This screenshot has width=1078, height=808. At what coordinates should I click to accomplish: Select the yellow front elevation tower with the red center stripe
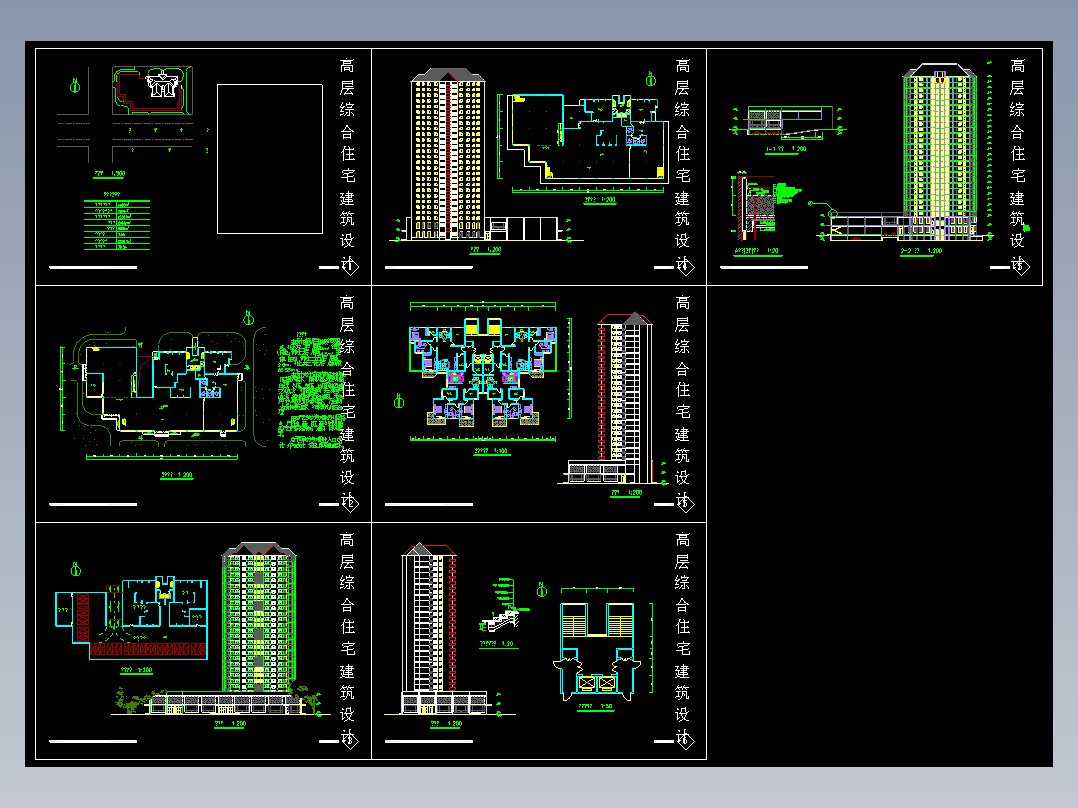tap(448, 155)
